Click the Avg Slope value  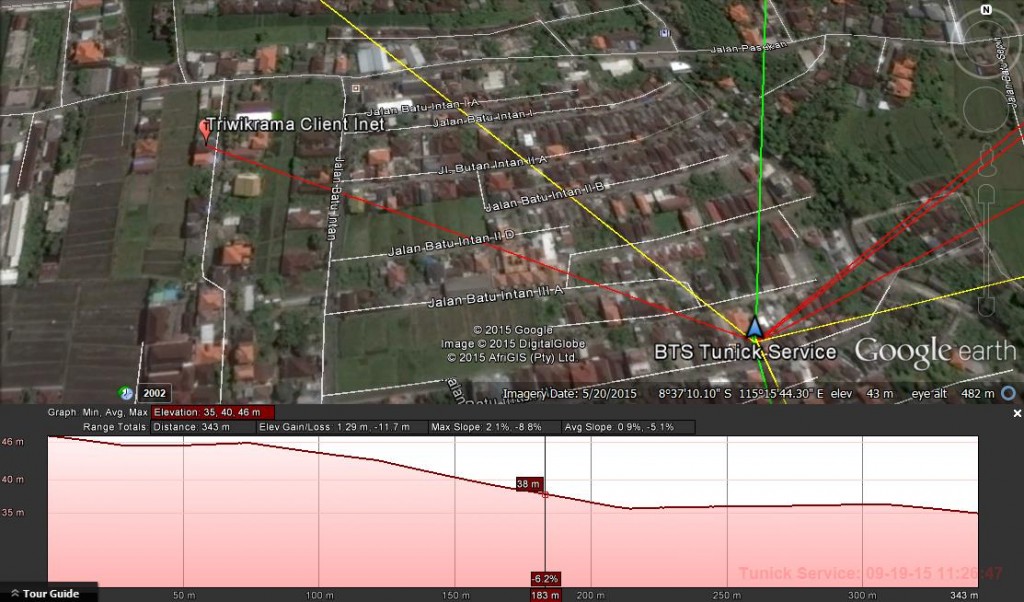(x=628, y=427)
